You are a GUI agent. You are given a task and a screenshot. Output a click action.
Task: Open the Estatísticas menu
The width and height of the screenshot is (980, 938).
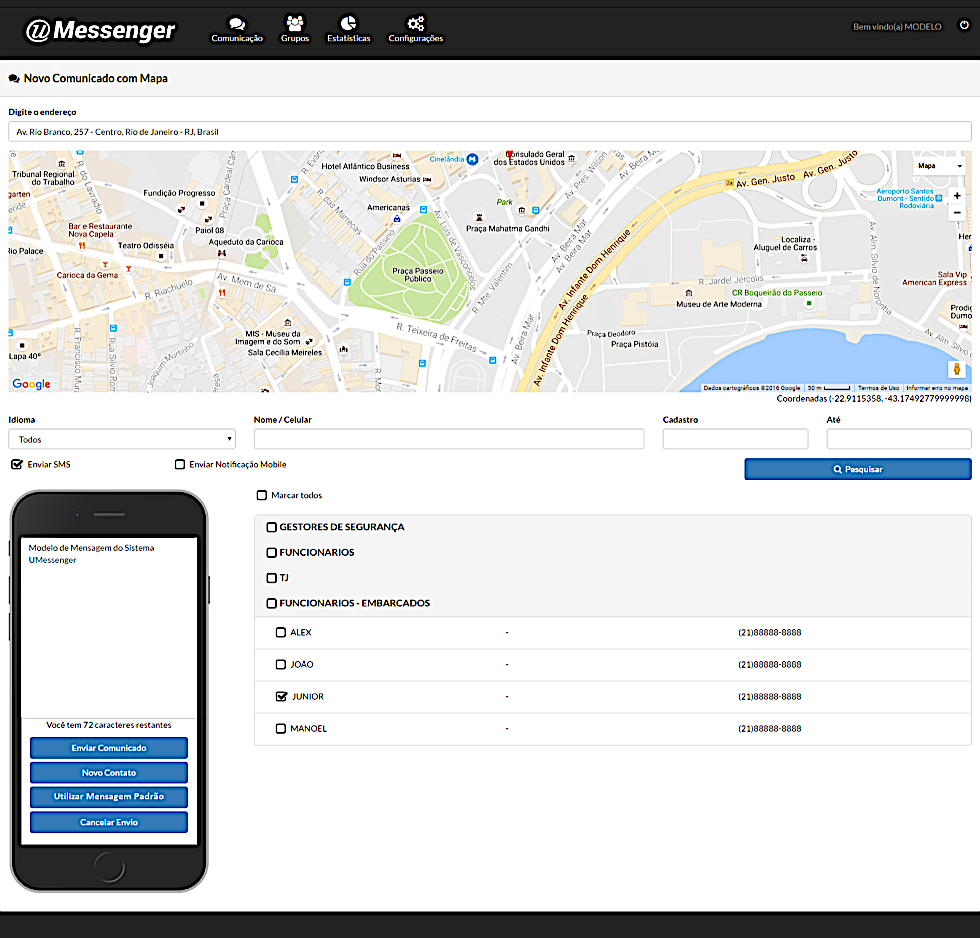pos(349,29)
